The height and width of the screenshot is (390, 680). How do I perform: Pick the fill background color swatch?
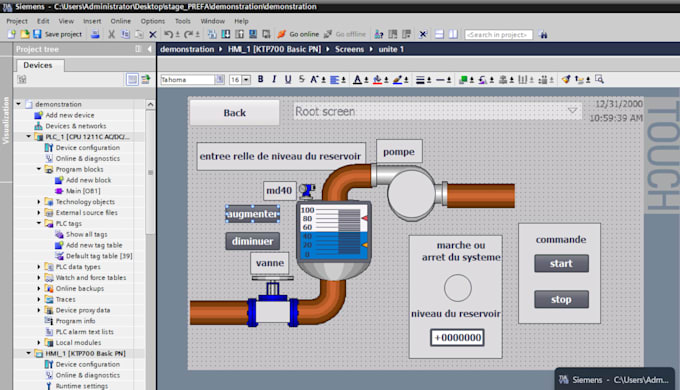(377, 79)
